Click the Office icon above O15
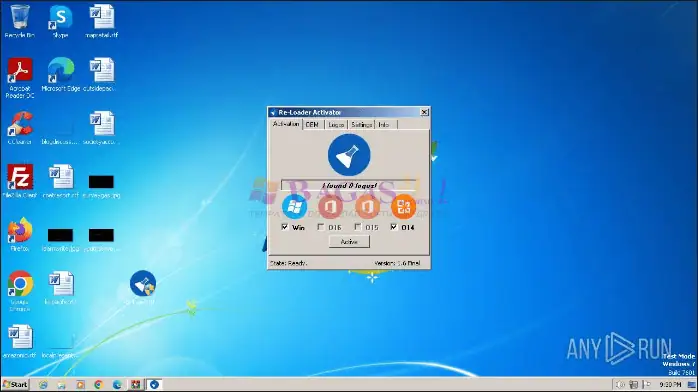Image resolution: width=698 pixels, height=392 pixels. (x=367, y=206)
